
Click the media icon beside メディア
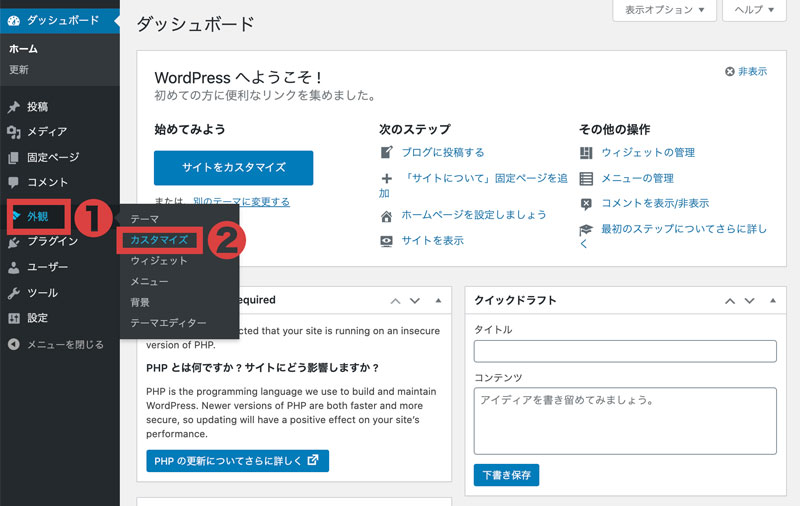tap(14, 132)
